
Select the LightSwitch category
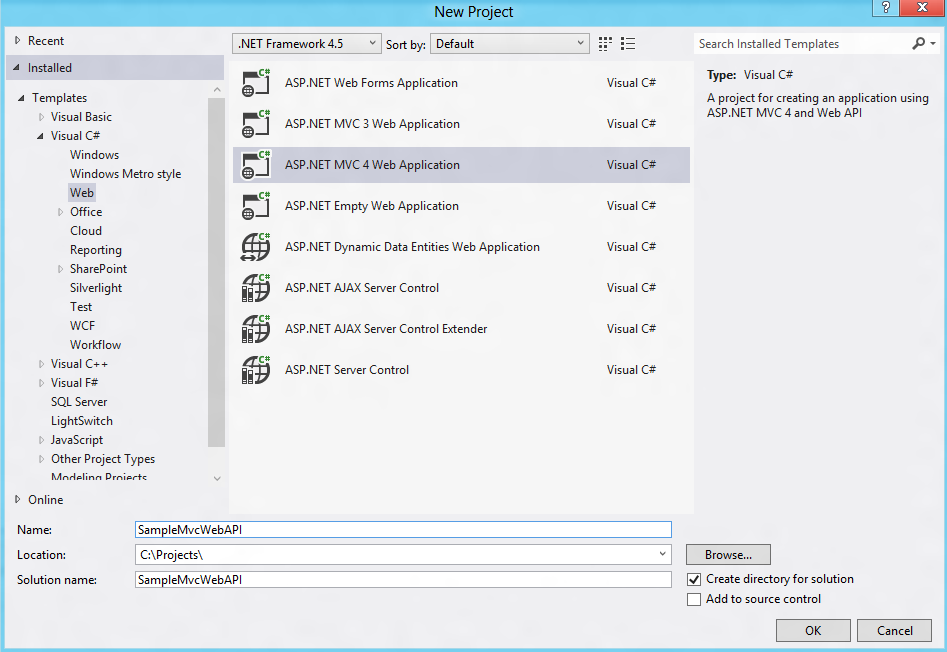[x=82, y=421]
